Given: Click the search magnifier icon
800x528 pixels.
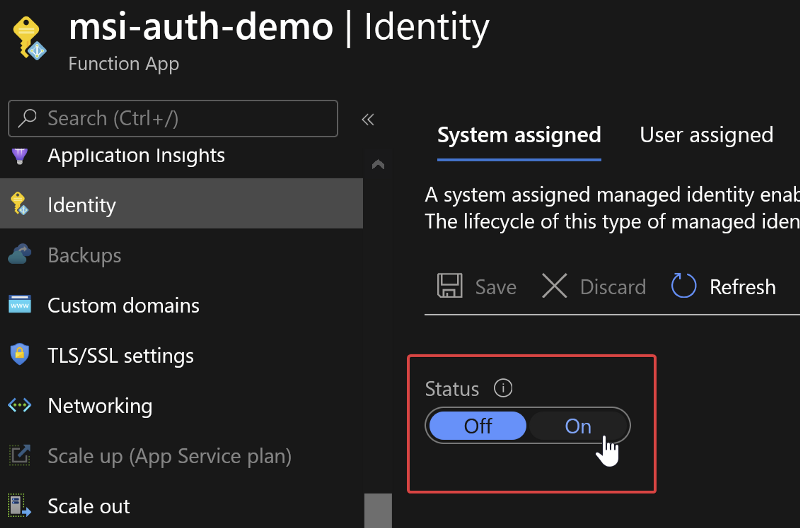Looking at the screenshot, I should 27,118.
